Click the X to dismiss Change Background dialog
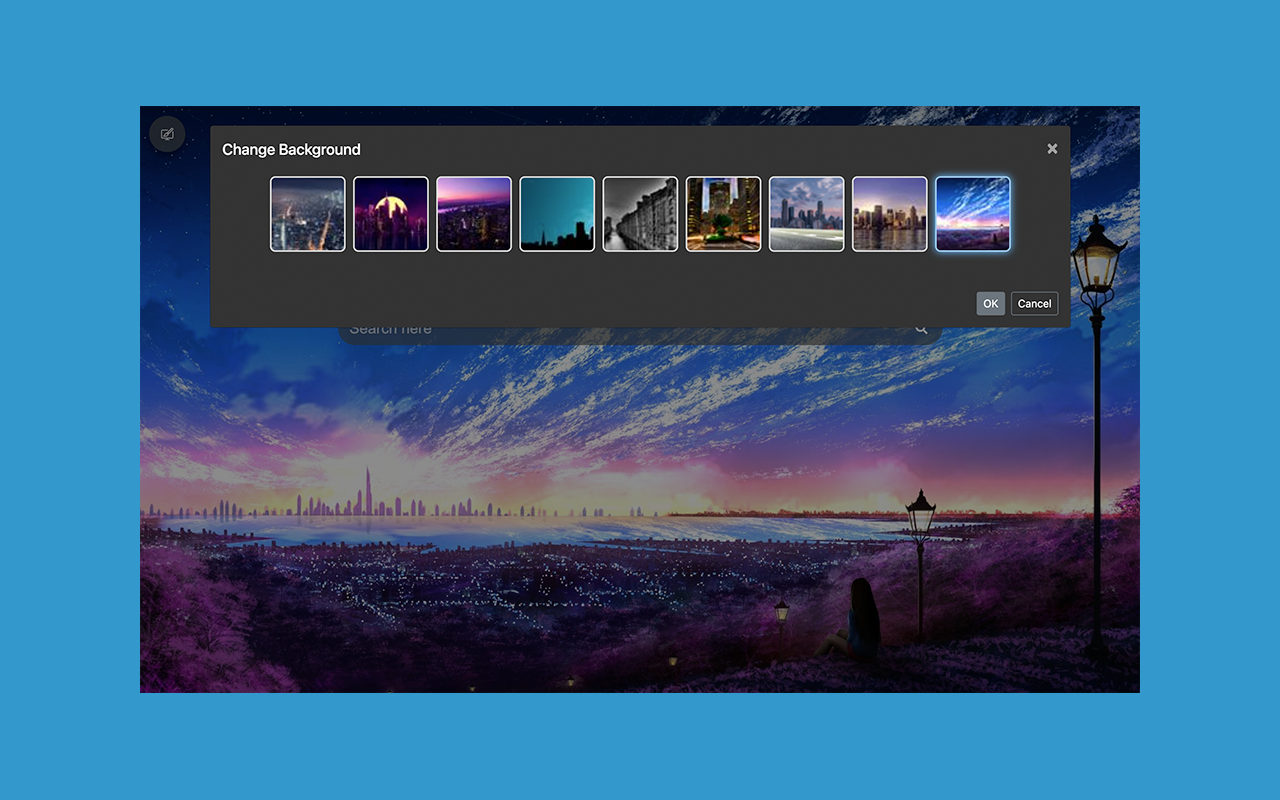1280x800 pixels. (1052, 147)
